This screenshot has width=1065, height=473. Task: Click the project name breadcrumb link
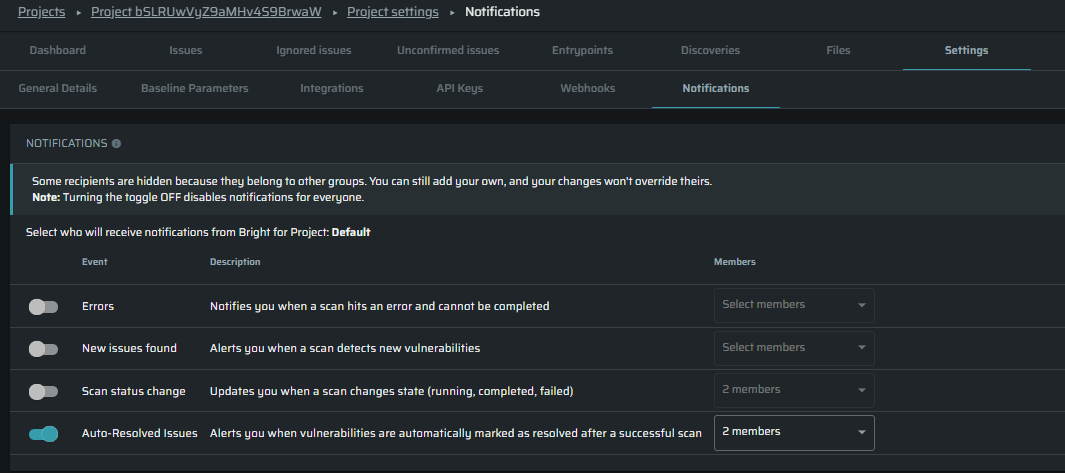coord(207,12)
